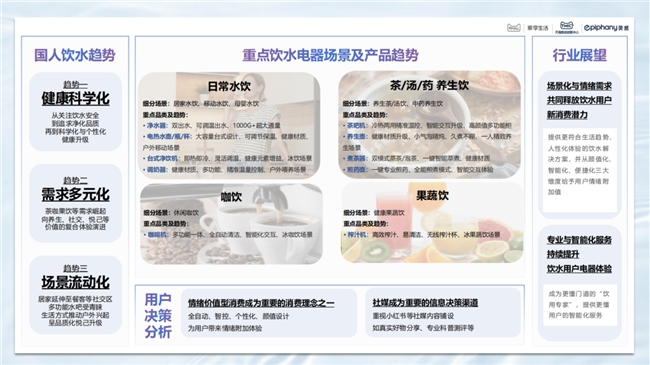Click the 行业展望 section heading

tap(580, 55)
